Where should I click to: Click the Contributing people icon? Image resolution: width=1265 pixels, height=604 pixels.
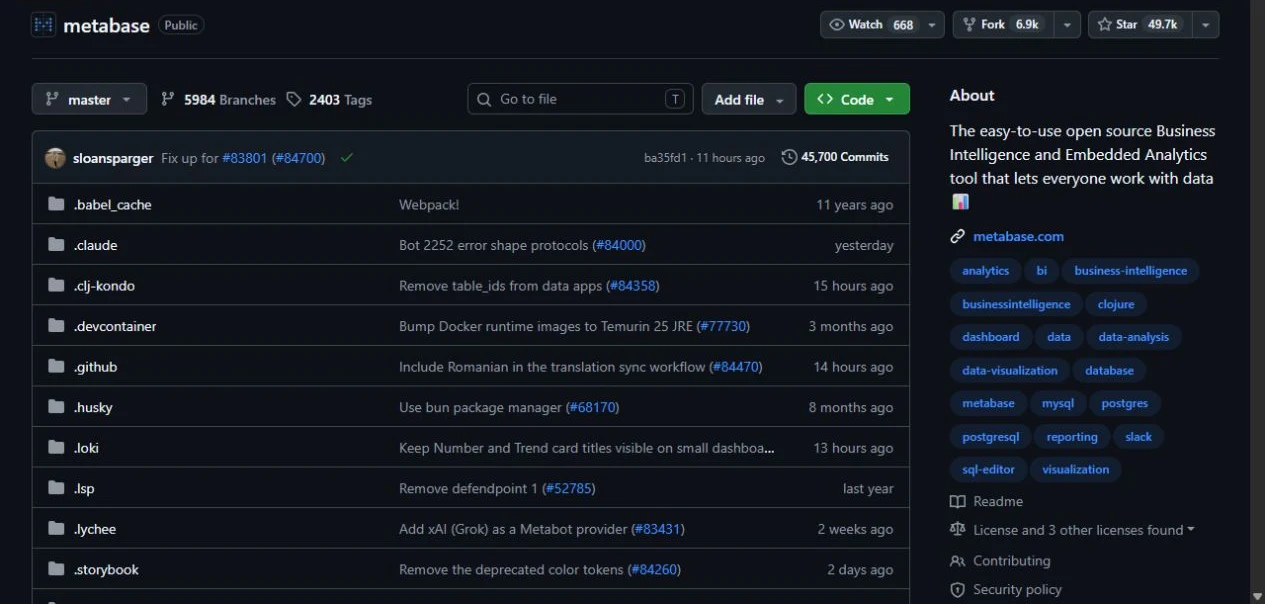(958, 561)
